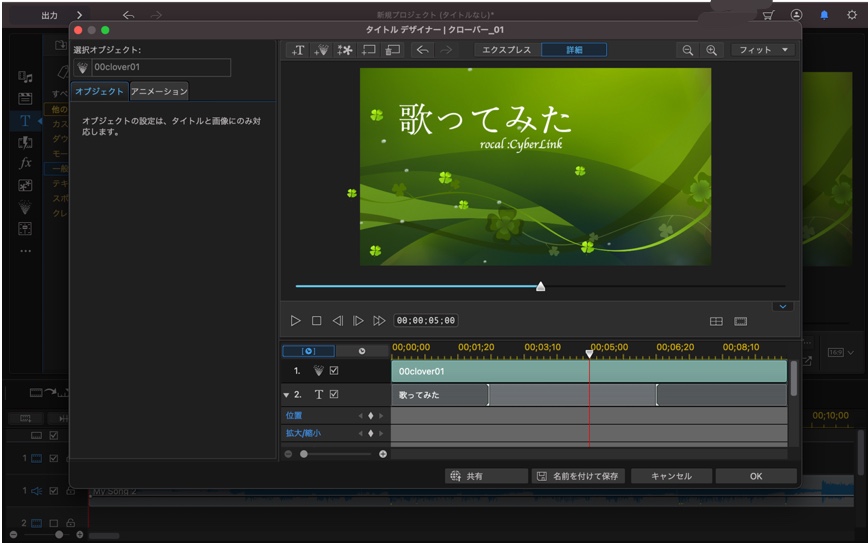Image resolution: width=868 pixels, height=543 pixels.
Task: Click the insert title text icon
Action: click(297, 50)
